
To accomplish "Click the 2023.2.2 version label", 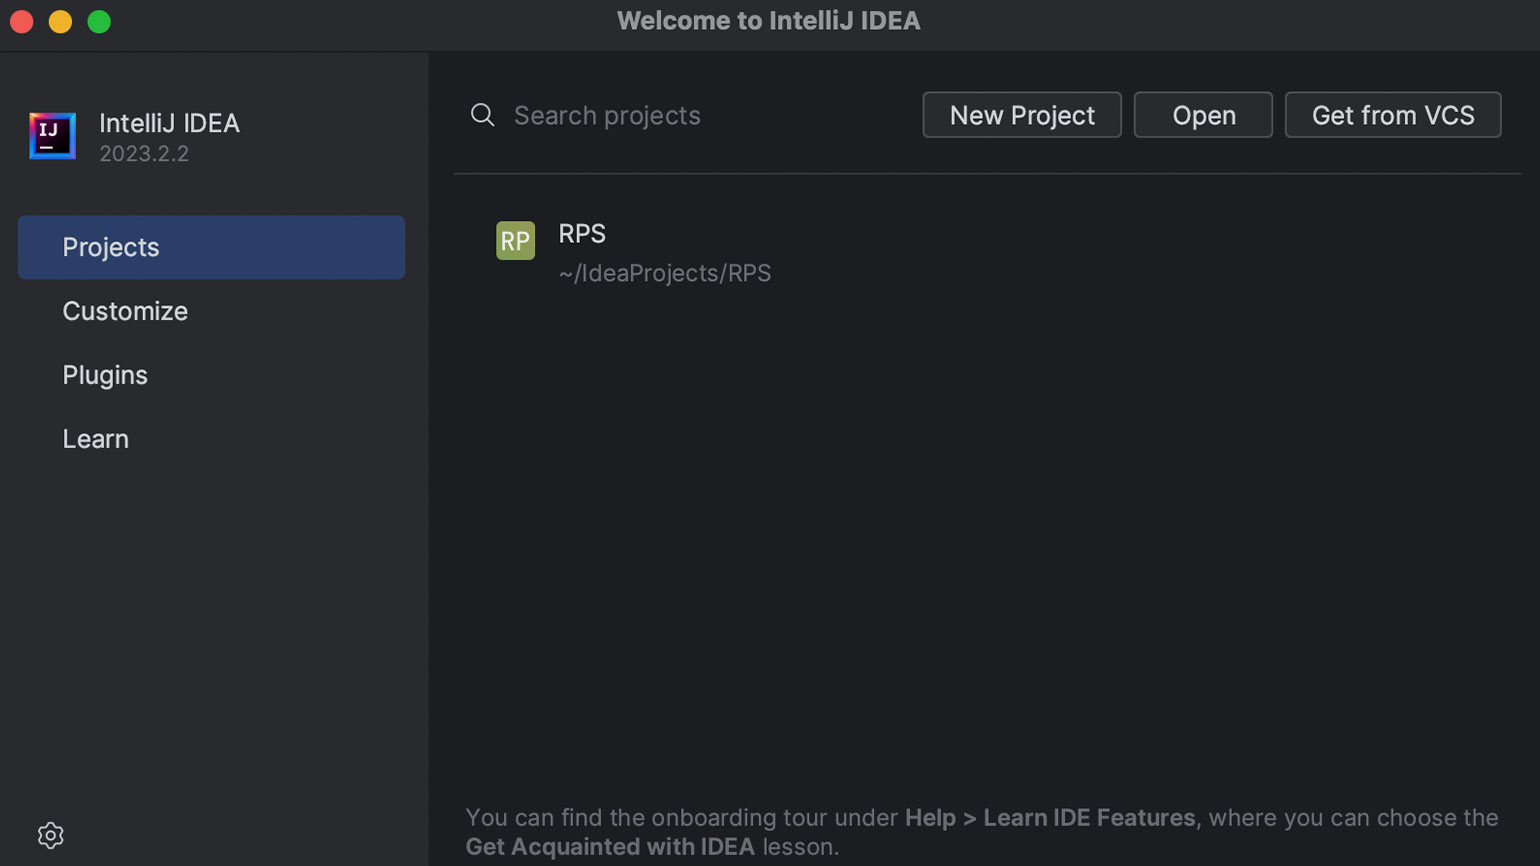I will click(x=144, y=154).
